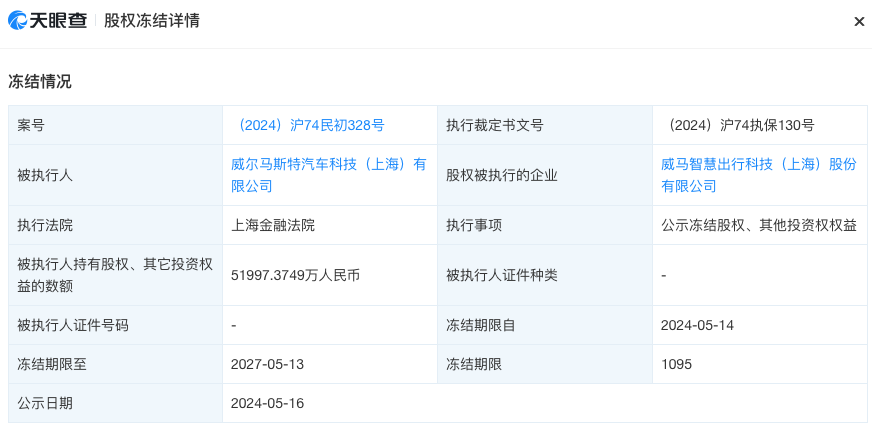
Task: Select the freeze duration value 1095
Action: point(676,364)
